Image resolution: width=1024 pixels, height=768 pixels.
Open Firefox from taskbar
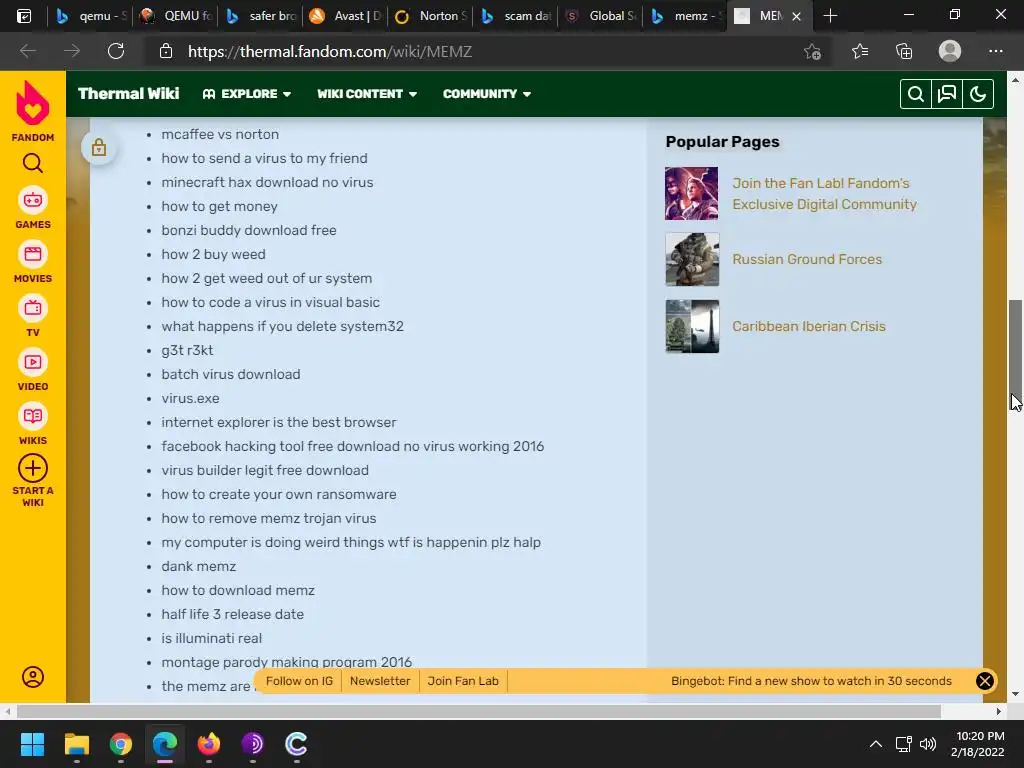pyautogui.click(x=209, y=744)
